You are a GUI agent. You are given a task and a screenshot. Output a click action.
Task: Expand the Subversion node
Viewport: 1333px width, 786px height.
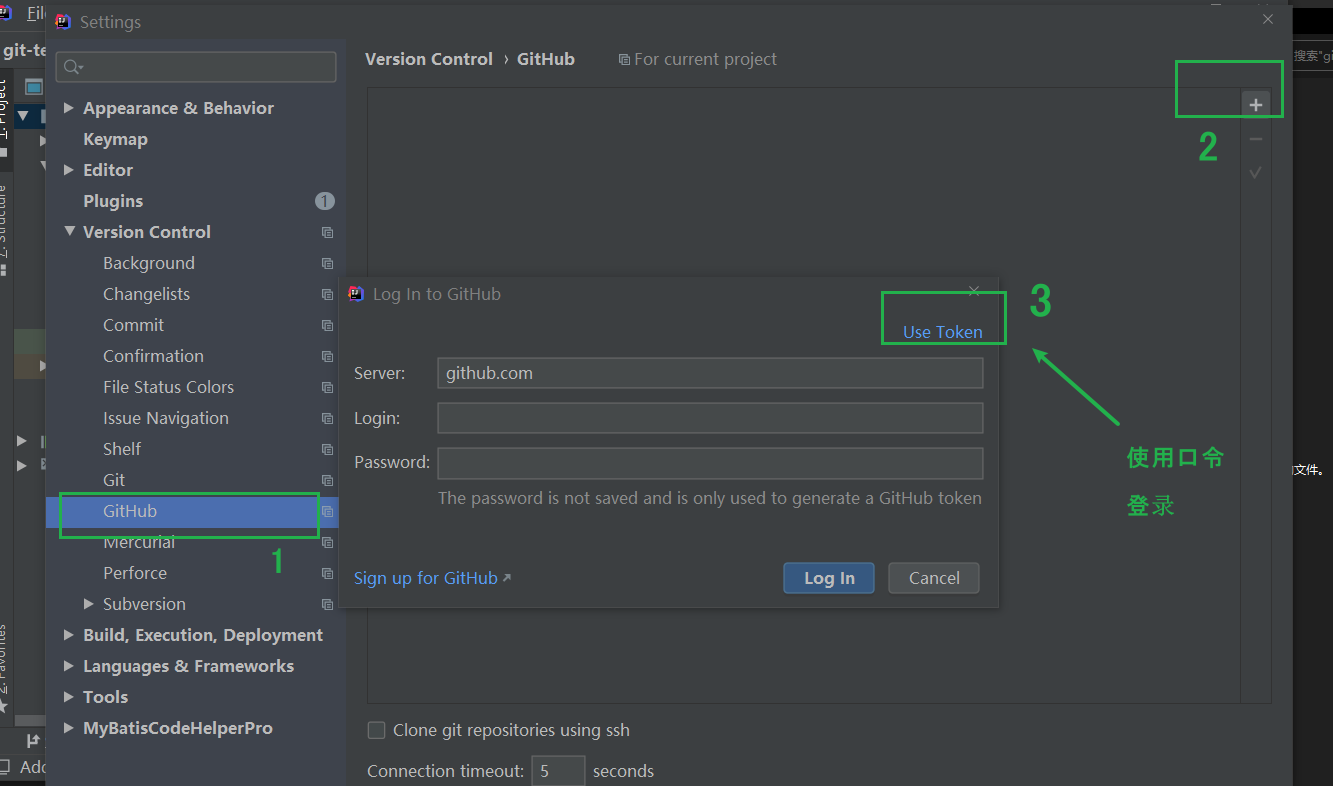(x=89, y=604)
